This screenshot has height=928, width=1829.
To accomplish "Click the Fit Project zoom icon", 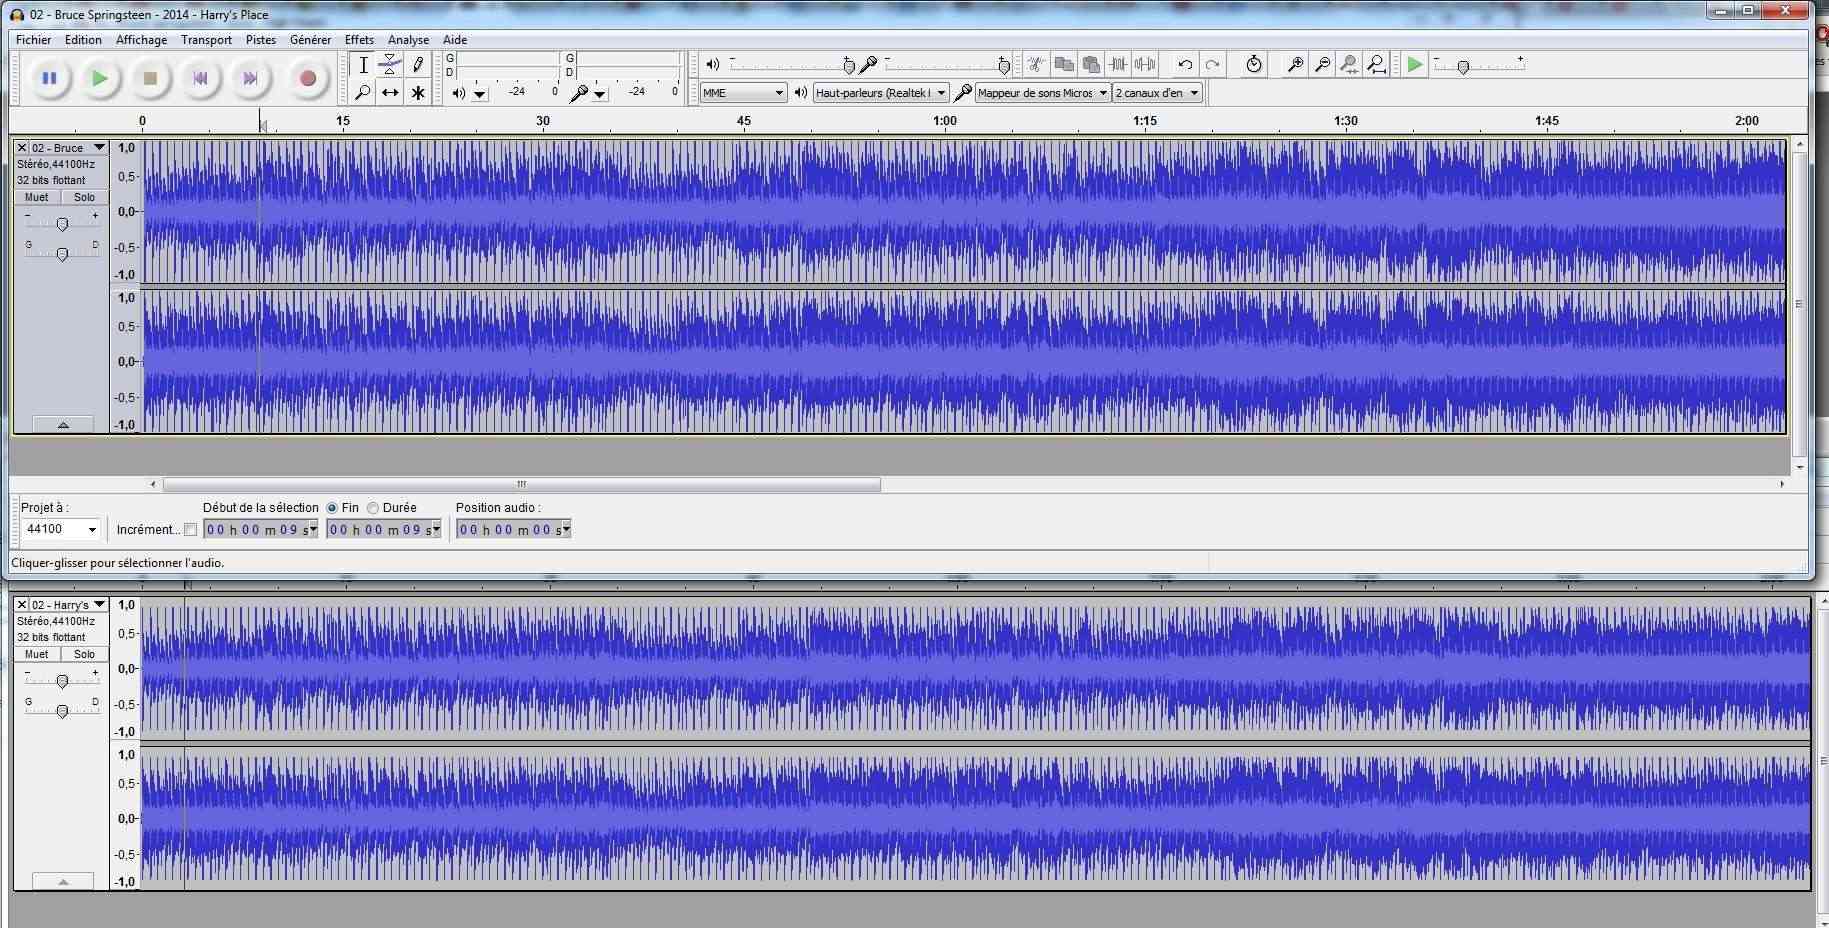I will click(1376, 64).
